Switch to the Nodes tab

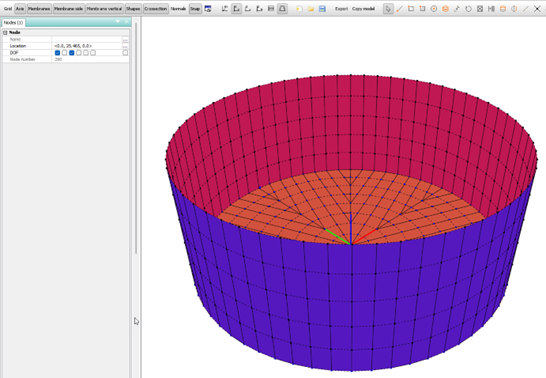pyautogui.click(x=13, y=23)
